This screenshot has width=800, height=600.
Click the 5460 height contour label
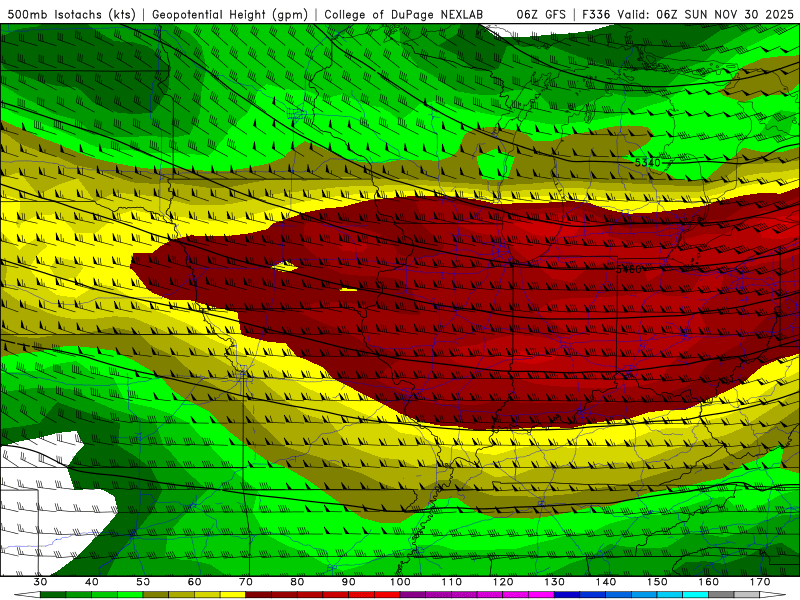(629, 269)
